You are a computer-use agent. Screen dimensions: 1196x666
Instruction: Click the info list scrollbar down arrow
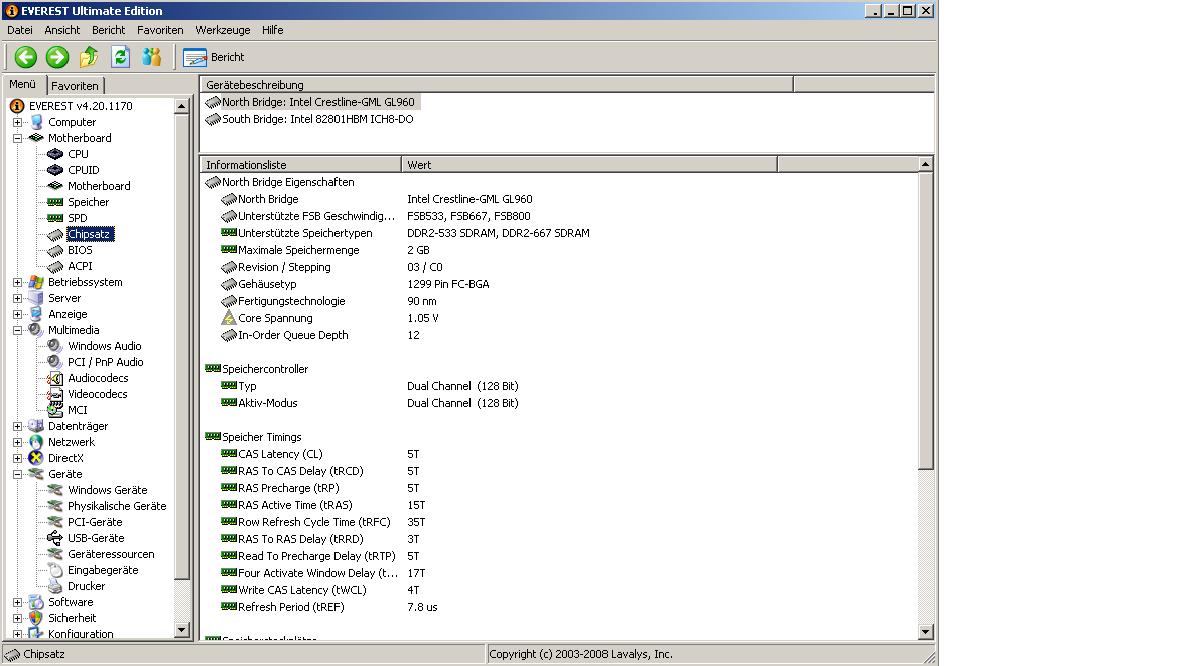click(x=925, y=632)
